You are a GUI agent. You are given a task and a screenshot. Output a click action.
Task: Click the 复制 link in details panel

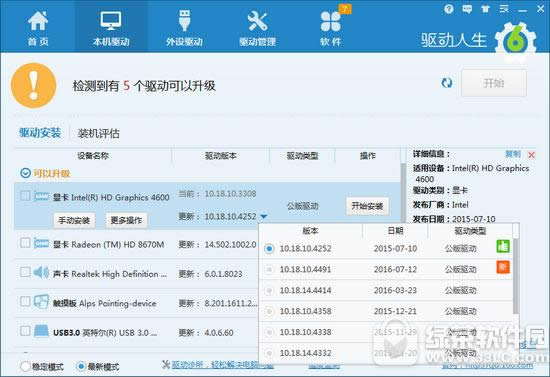(x=512, y=154)
